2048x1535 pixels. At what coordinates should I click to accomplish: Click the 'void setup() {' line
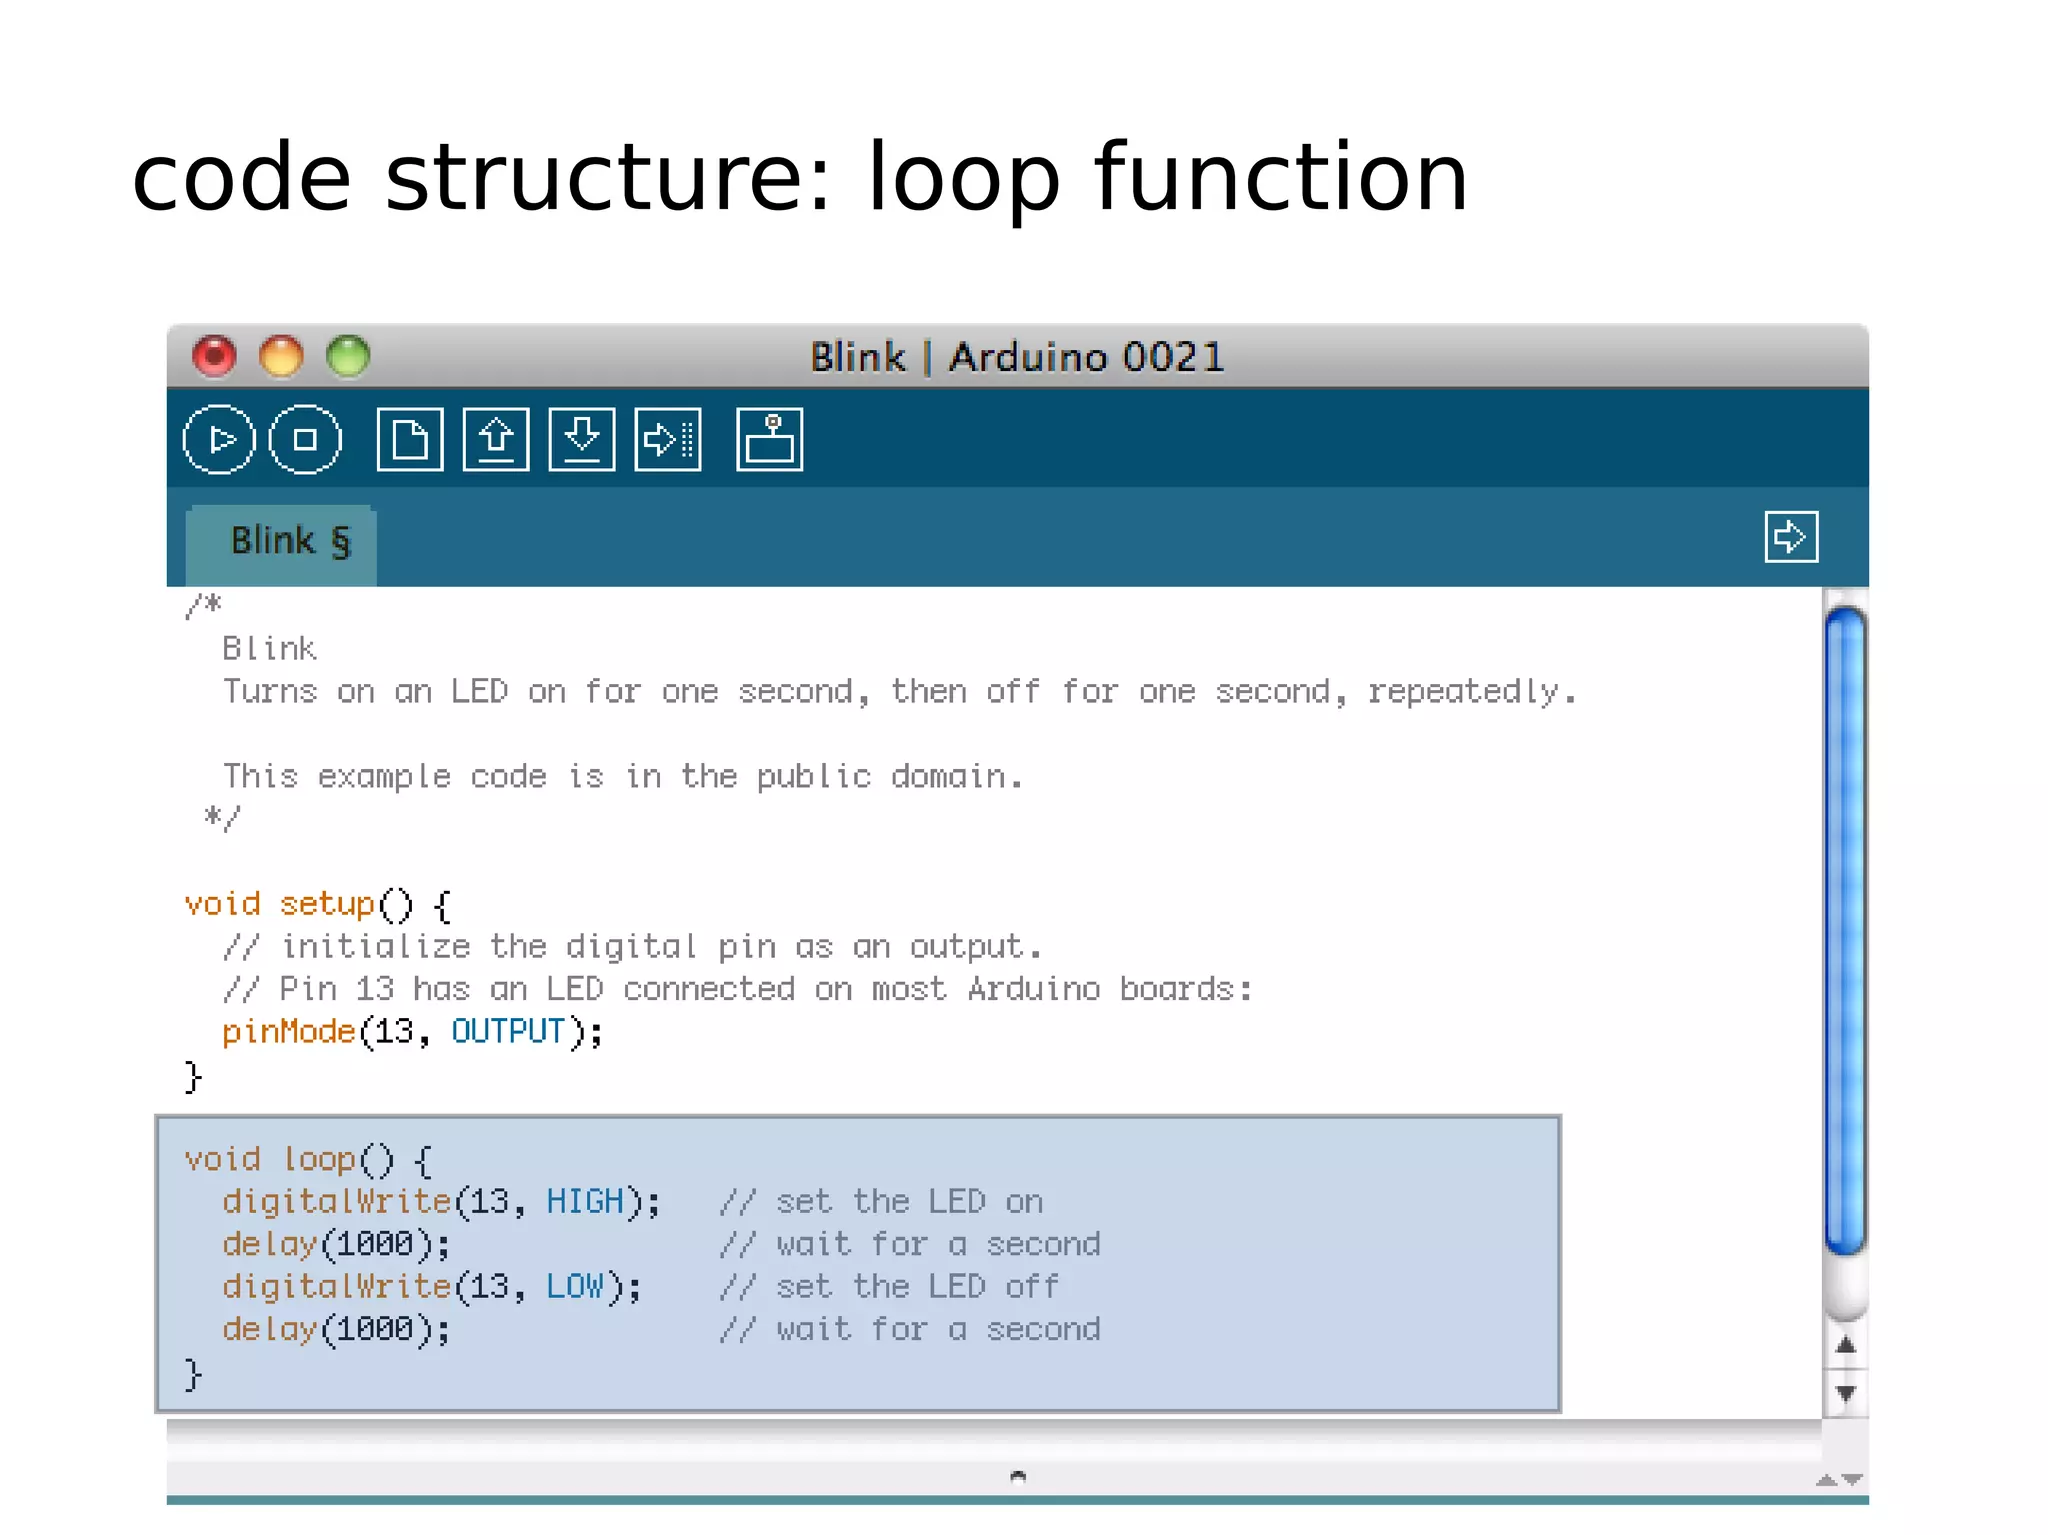click(x=318, y=905)
